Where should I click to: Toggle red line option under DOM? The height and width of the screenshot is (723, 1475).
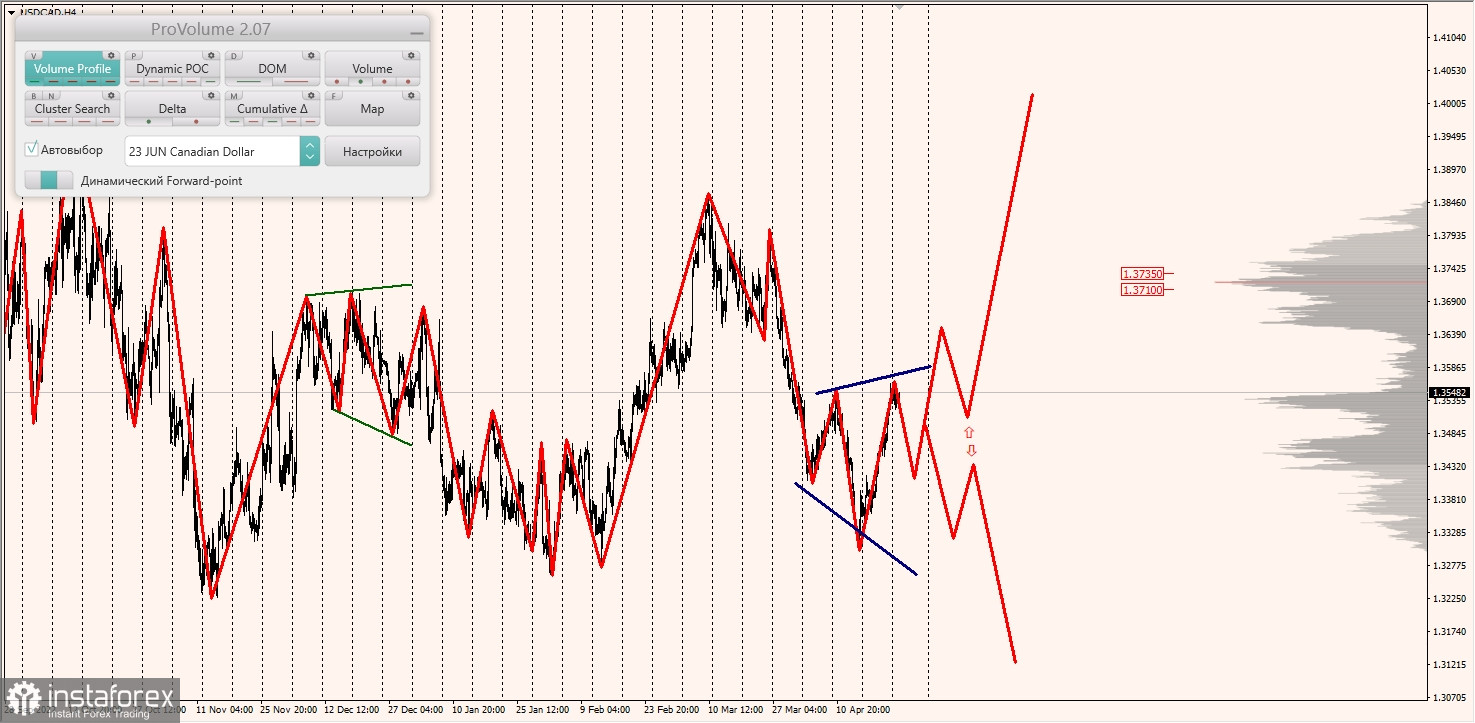tap(296, 82)
